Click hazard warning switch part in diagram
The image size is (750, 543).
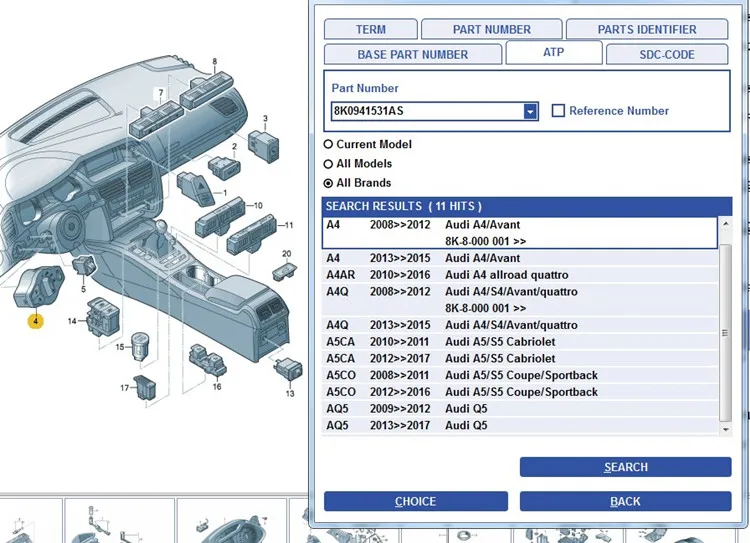click(x=196, y=189)
